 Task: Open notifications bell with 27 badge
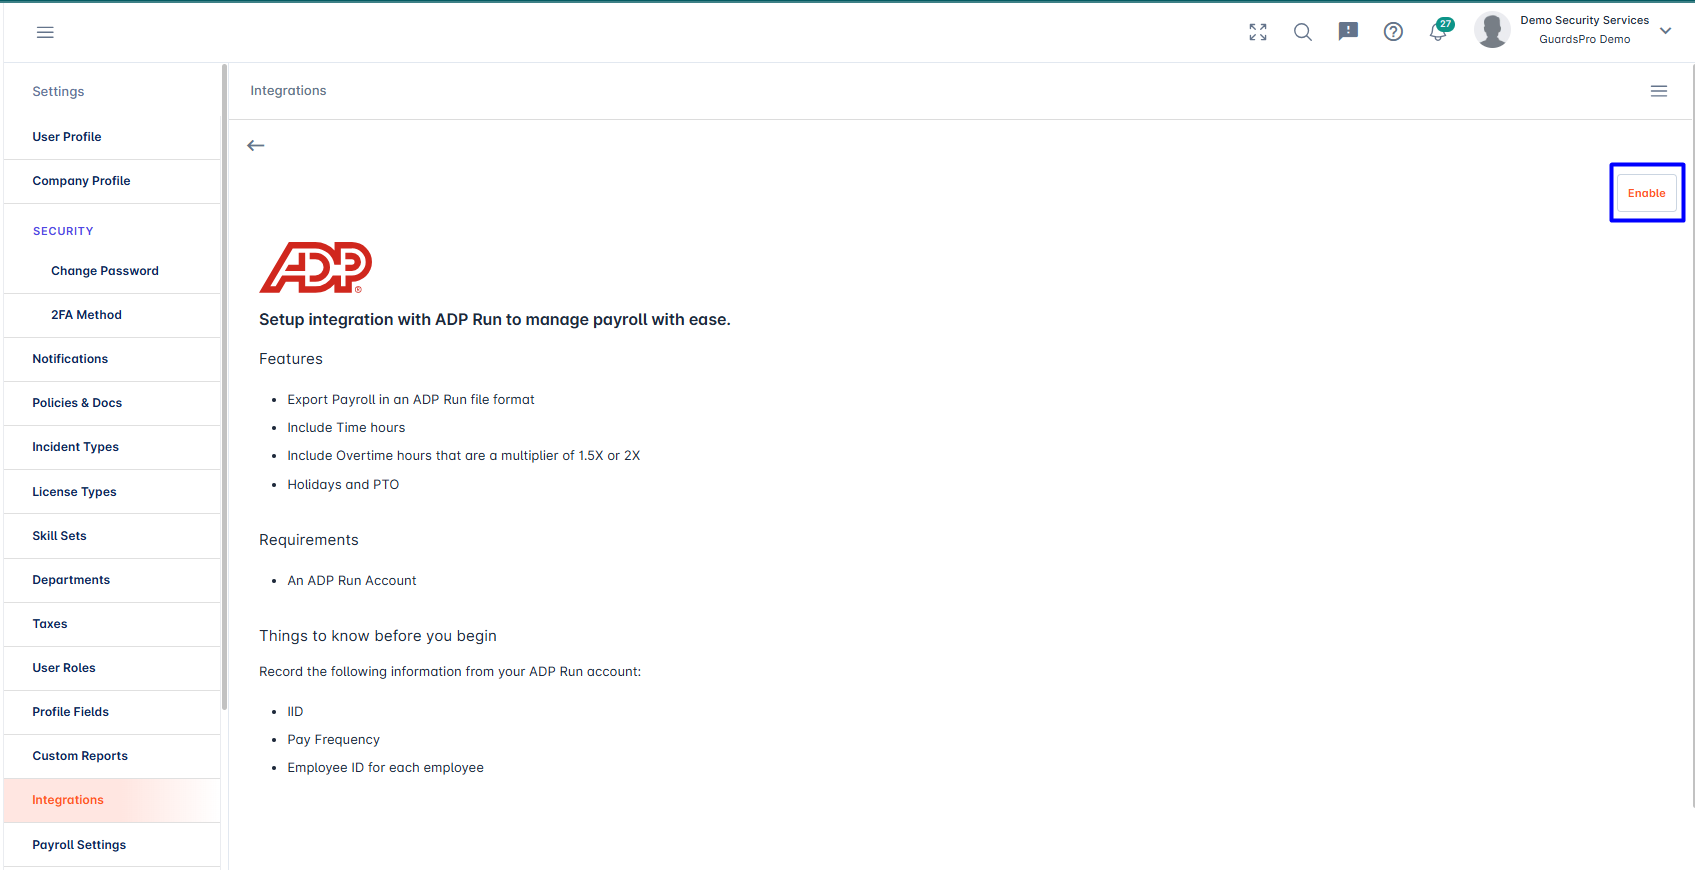point(1440,30)
